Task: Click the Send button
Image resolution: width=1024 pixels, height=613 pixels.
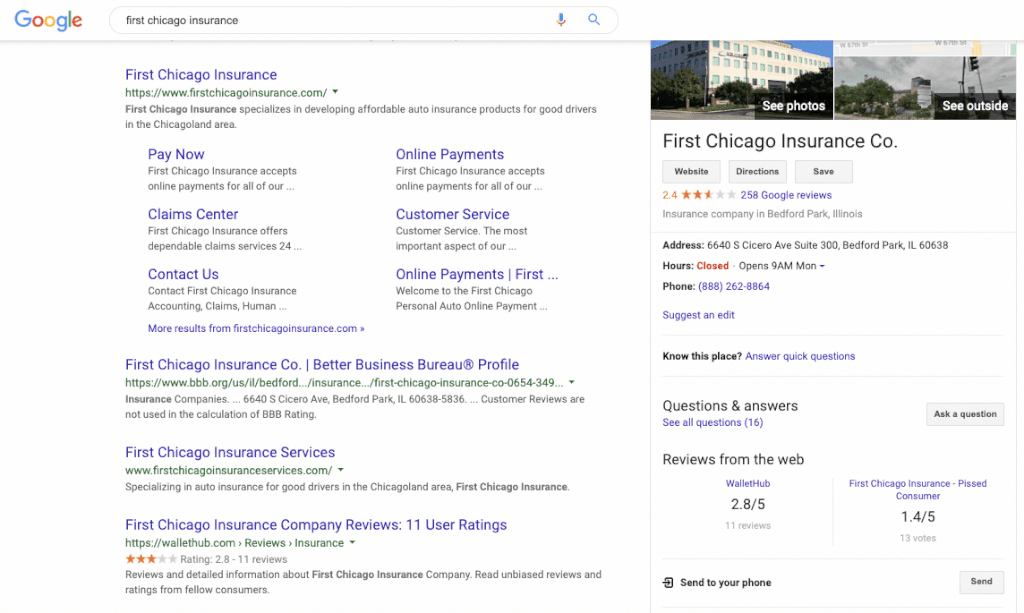Action: (981, 582)
